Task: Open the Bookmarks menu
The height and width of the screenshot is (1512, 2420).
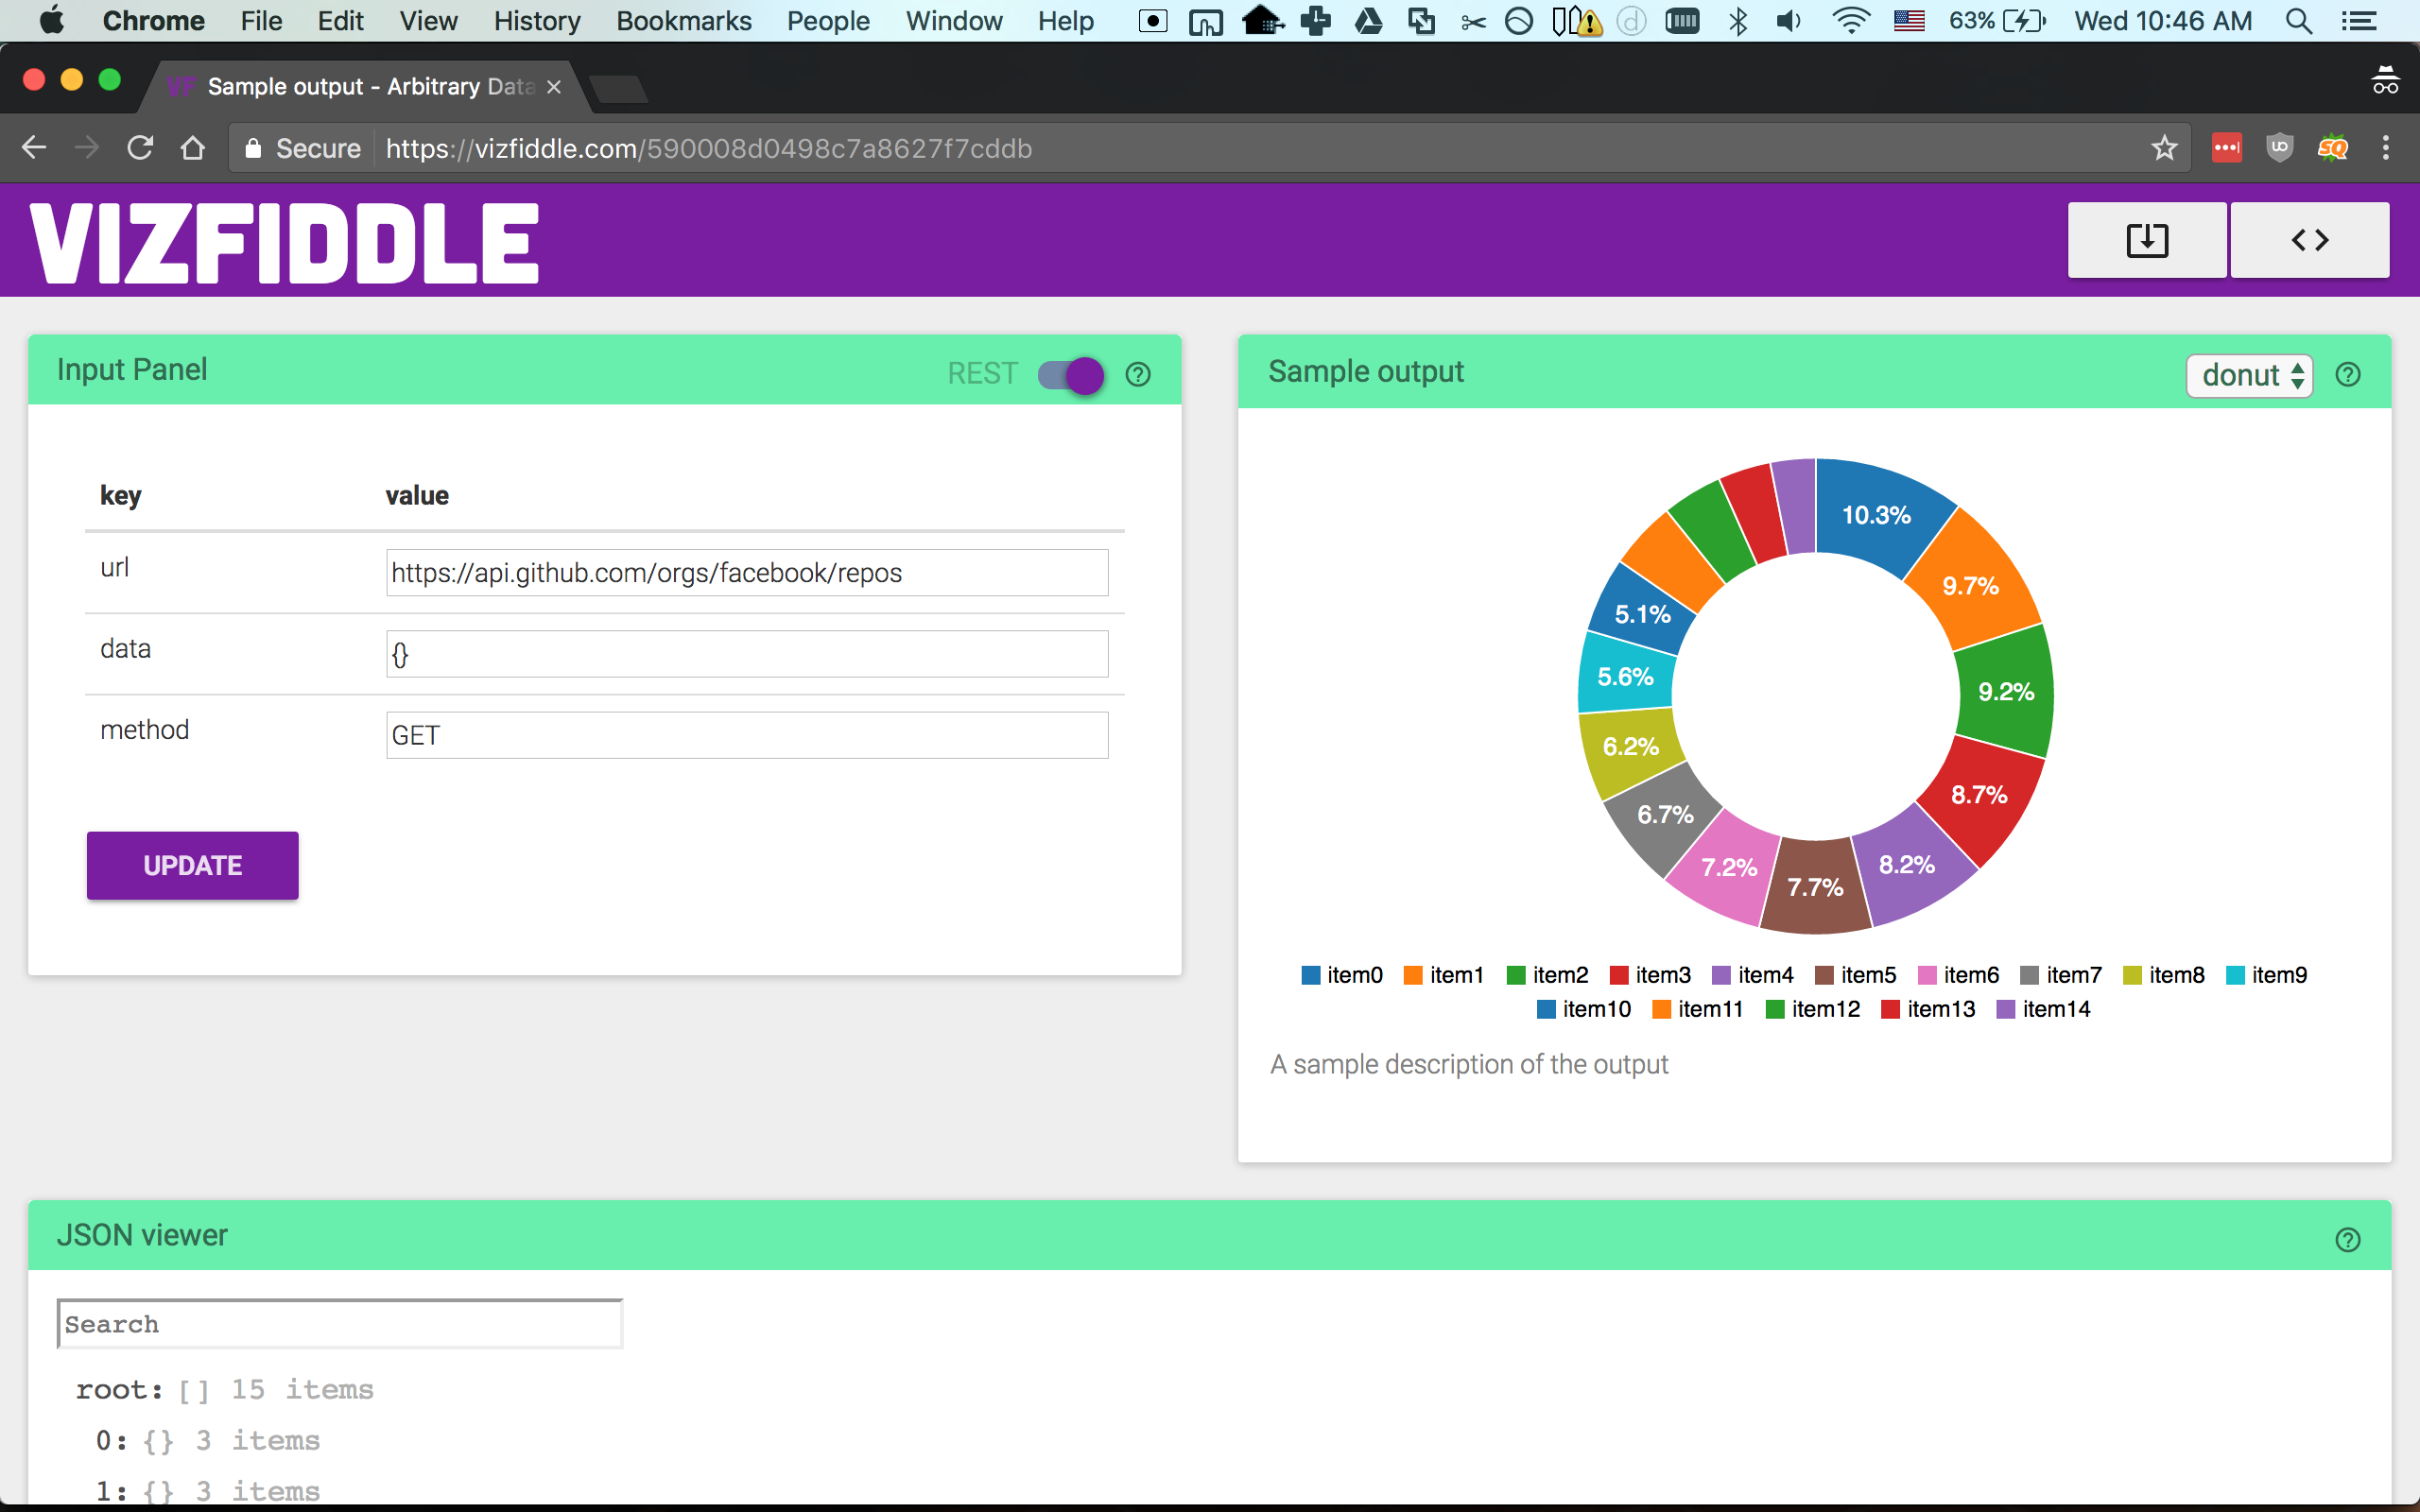Action: [x=683, y=21]
